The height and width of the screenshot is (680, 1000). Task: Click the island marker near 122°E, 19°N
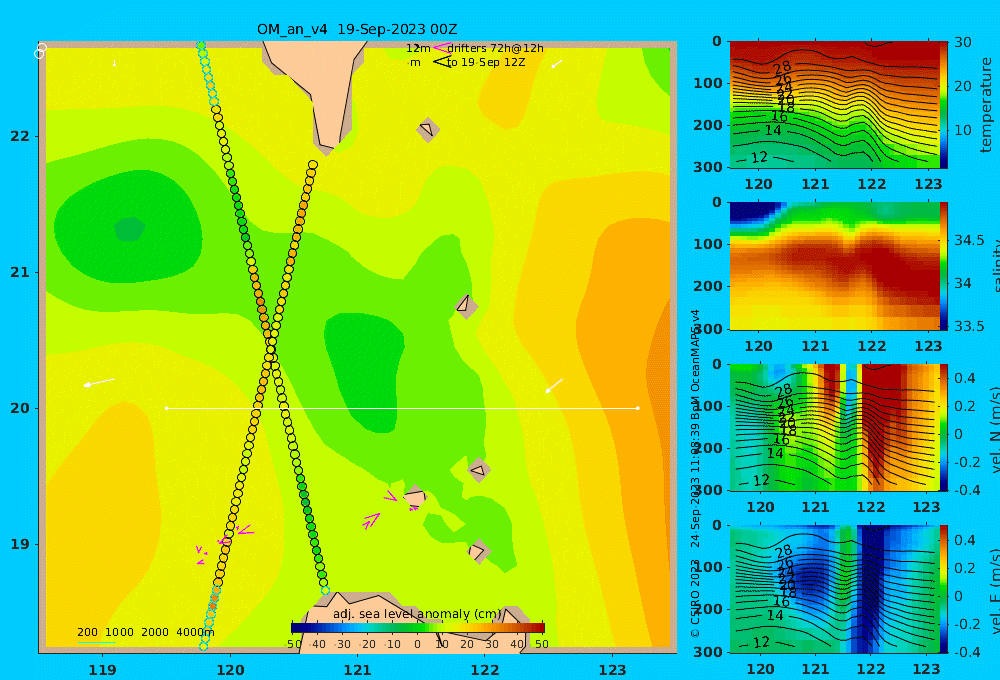click(478, 551)
